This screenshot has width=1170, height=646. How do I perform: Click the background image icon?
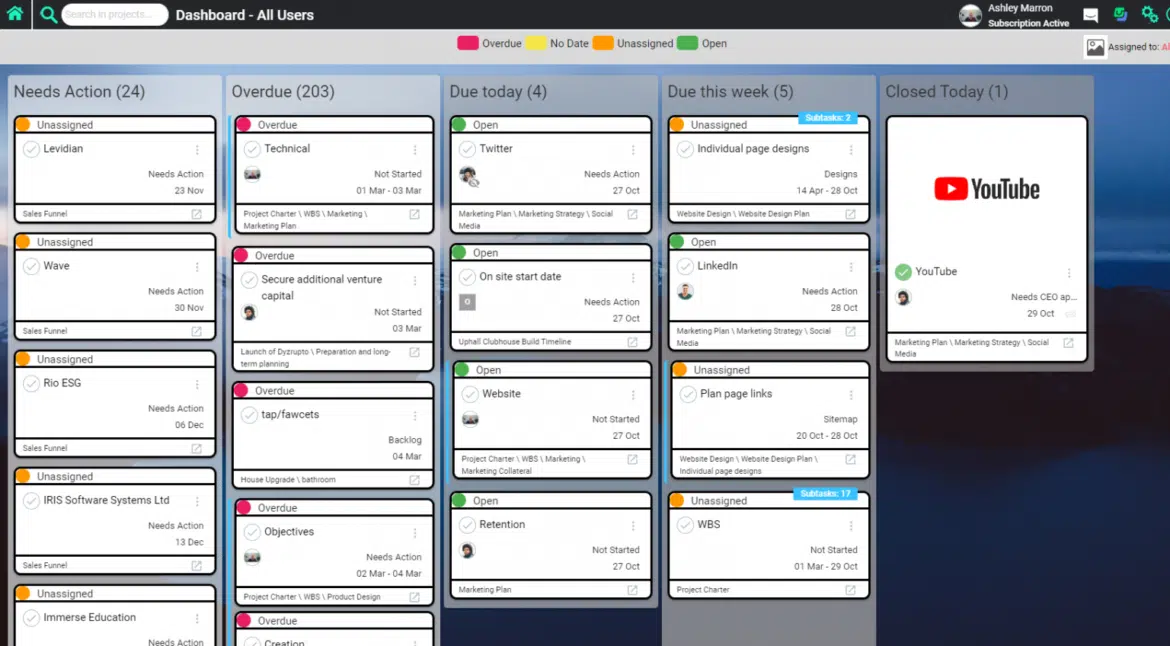pos(1095,47)
